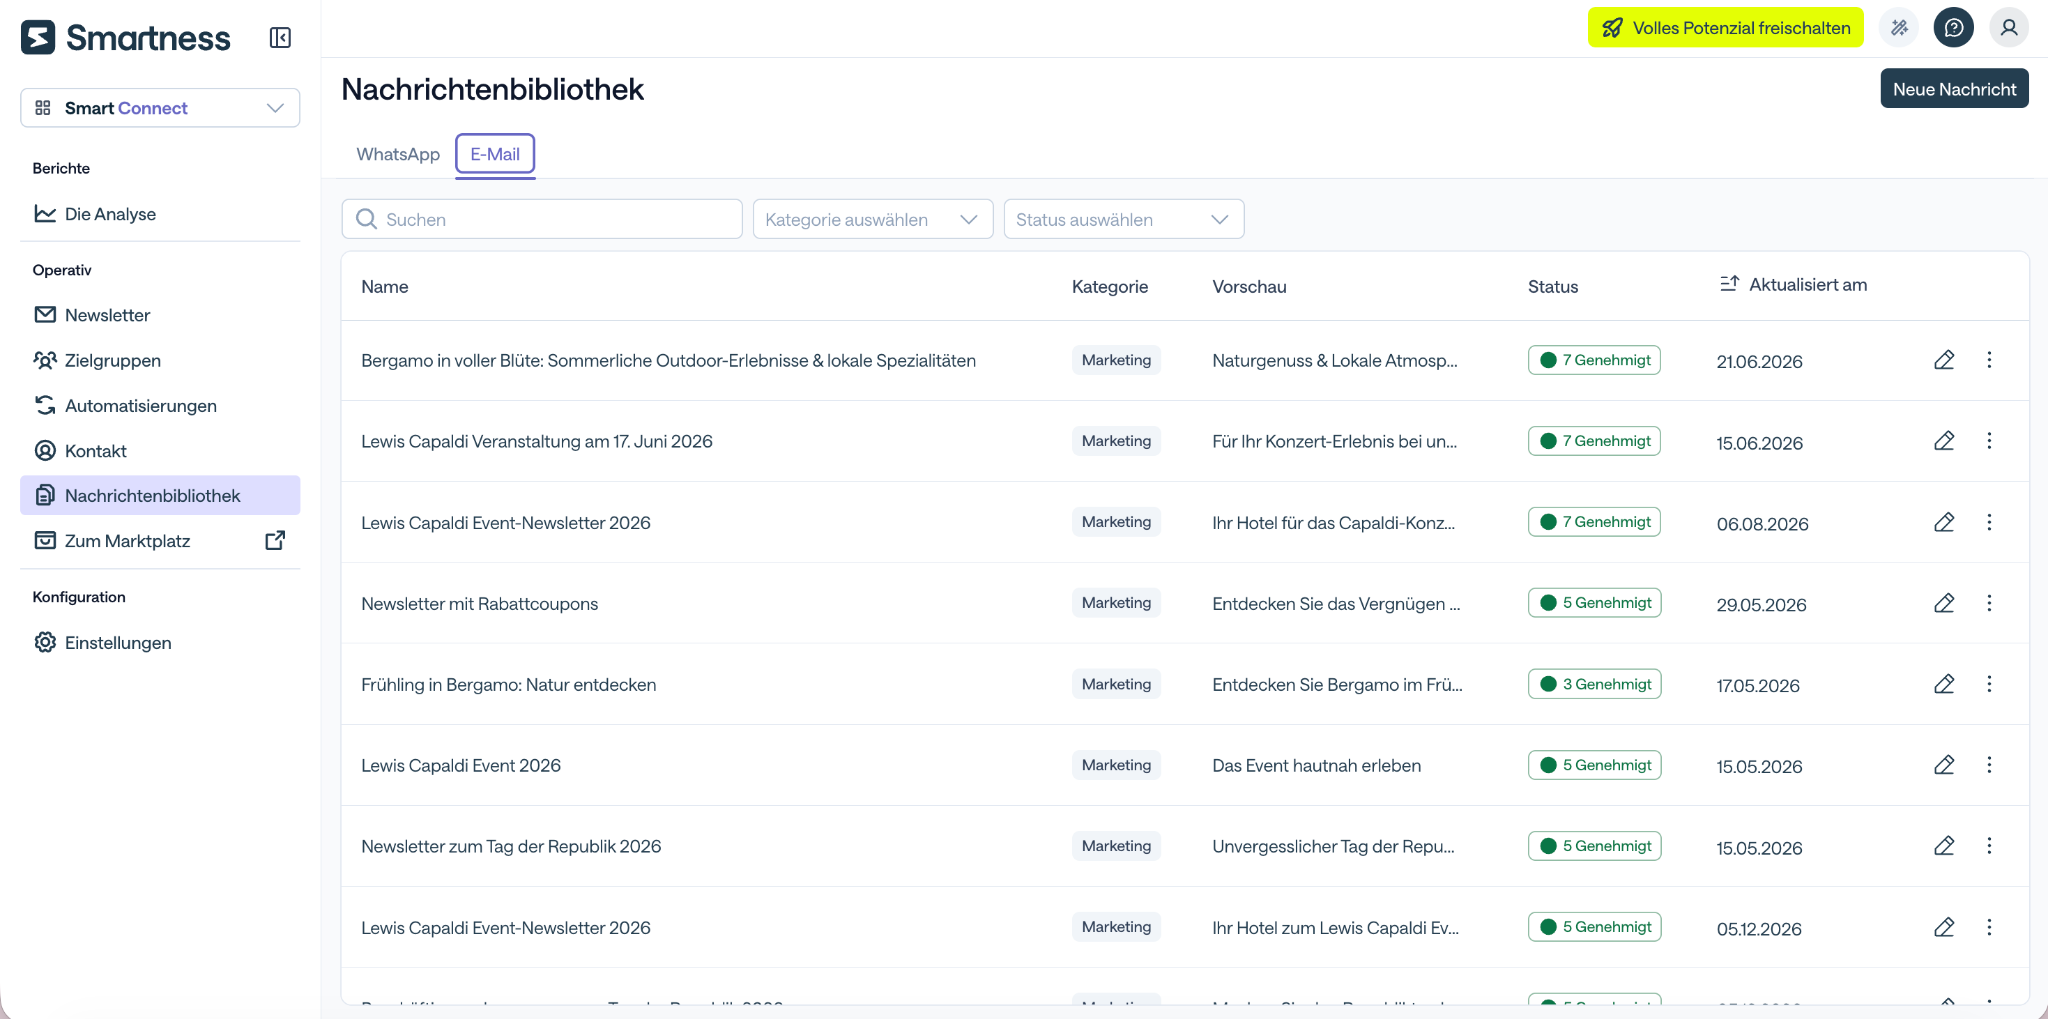Edit Lewis Capaldi Event 2026 message
The height and width of the screenshot is (1019, 2048).
1944,765
